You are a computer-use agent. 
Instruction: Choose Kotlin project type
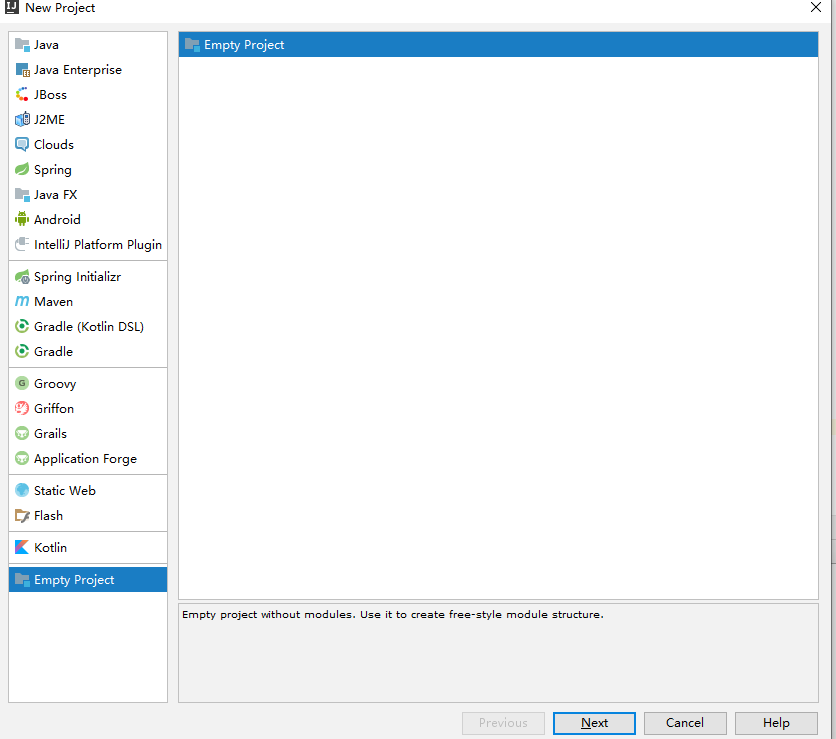[88, 548]
